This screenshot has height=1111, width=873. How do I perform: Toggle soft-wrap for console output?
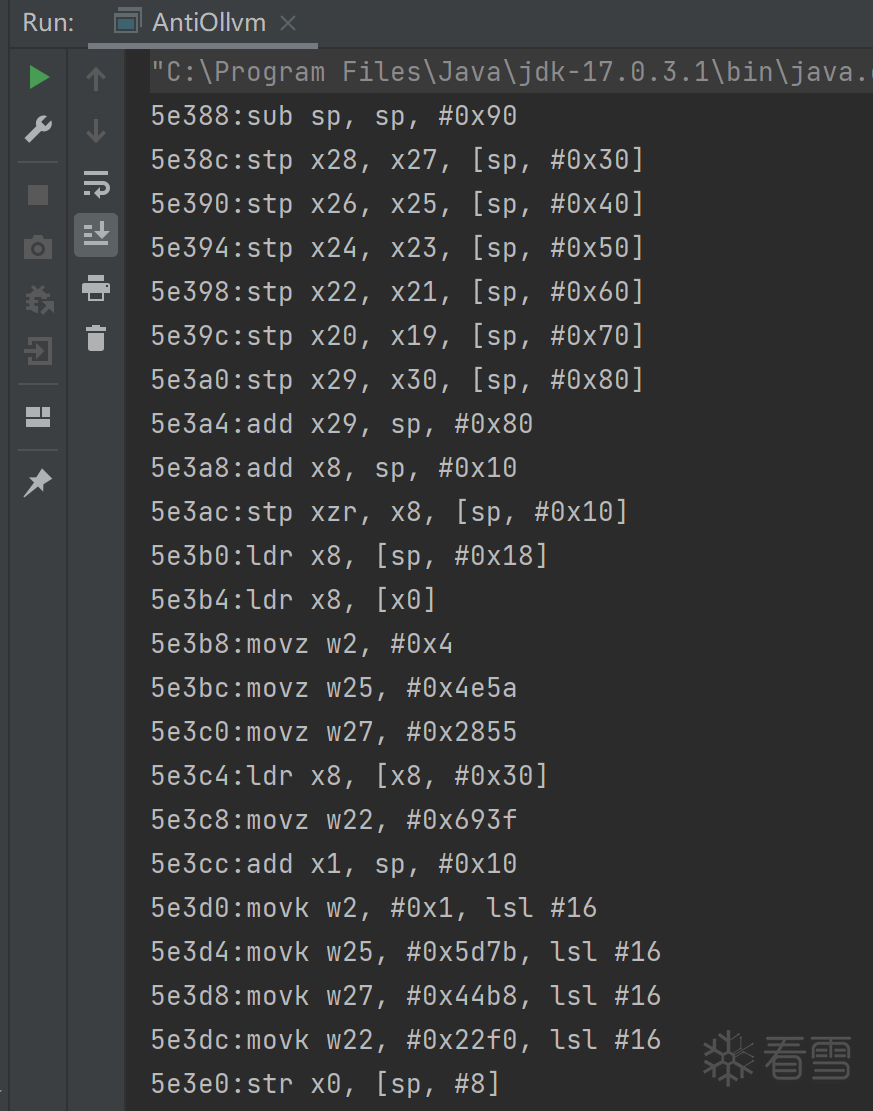coord(96,183)
